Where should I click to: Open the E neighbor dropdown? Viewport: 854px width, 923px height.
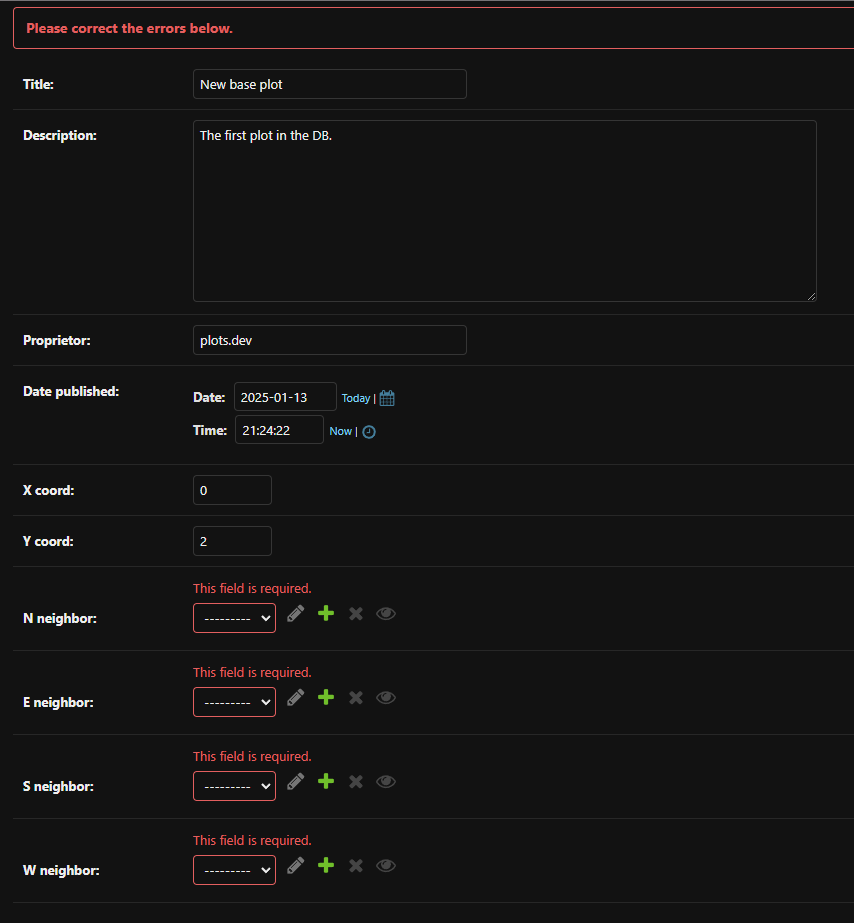[234, 702]
